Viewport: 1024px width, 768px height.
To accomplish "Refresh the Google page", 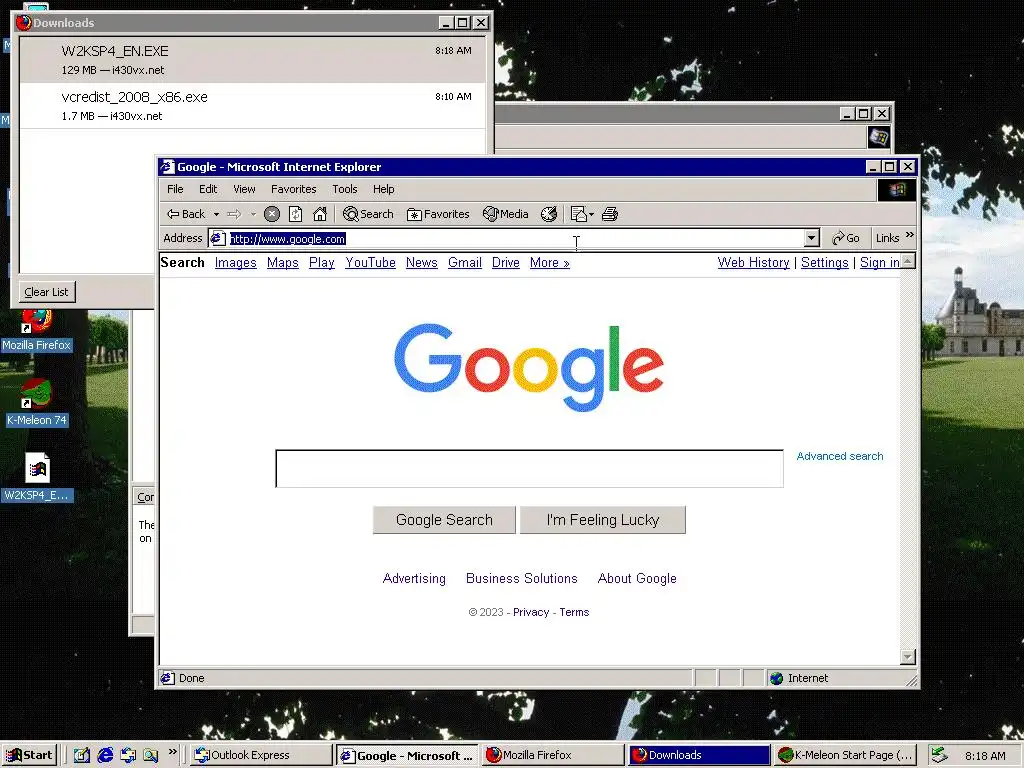I will [x=295, y=214].
